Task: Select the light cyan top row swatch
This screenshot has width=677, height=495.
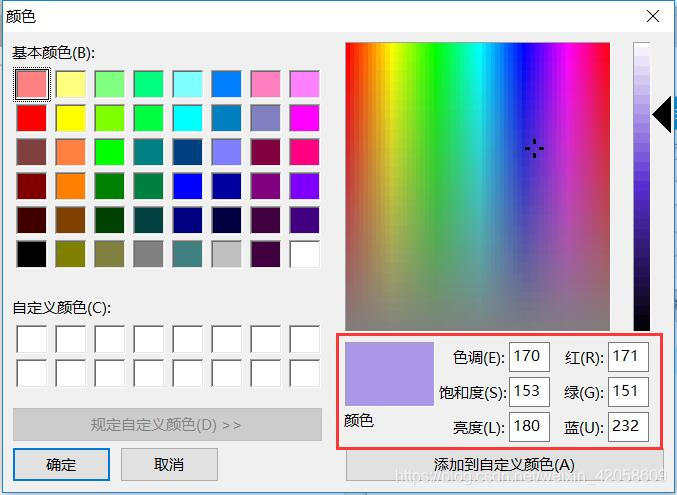Action: pyautogui.click(x=187, y=84)
